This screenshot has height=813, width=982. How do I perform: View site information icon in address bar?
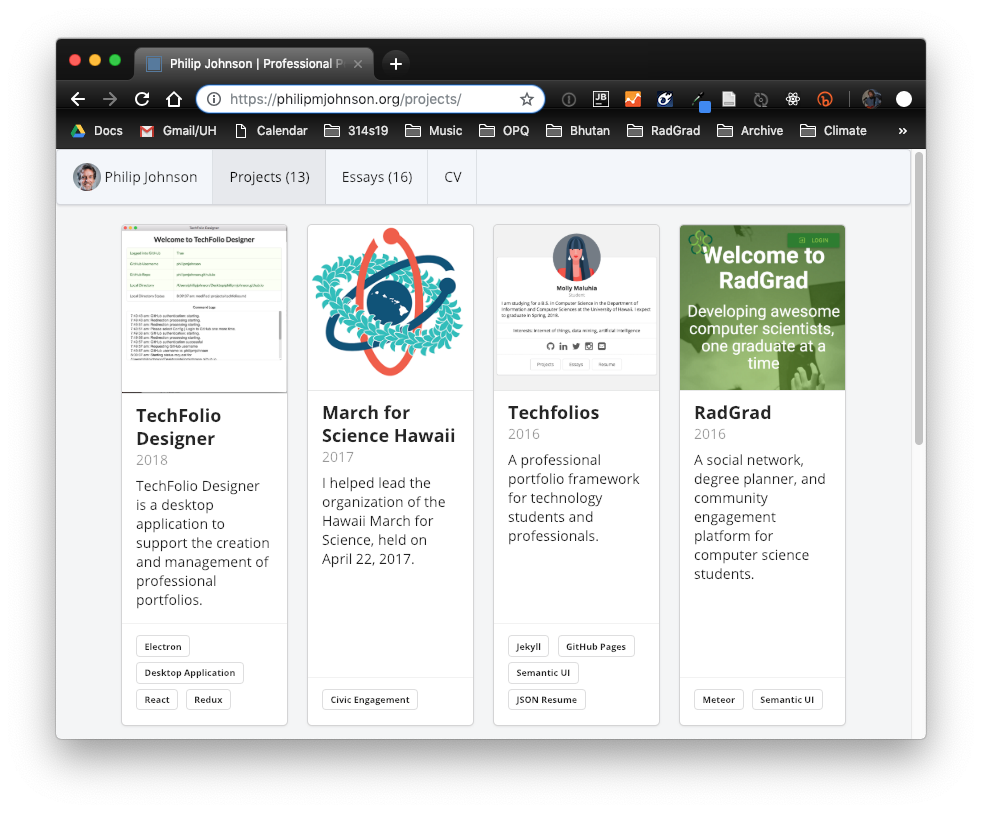click(x=214, y=99)
